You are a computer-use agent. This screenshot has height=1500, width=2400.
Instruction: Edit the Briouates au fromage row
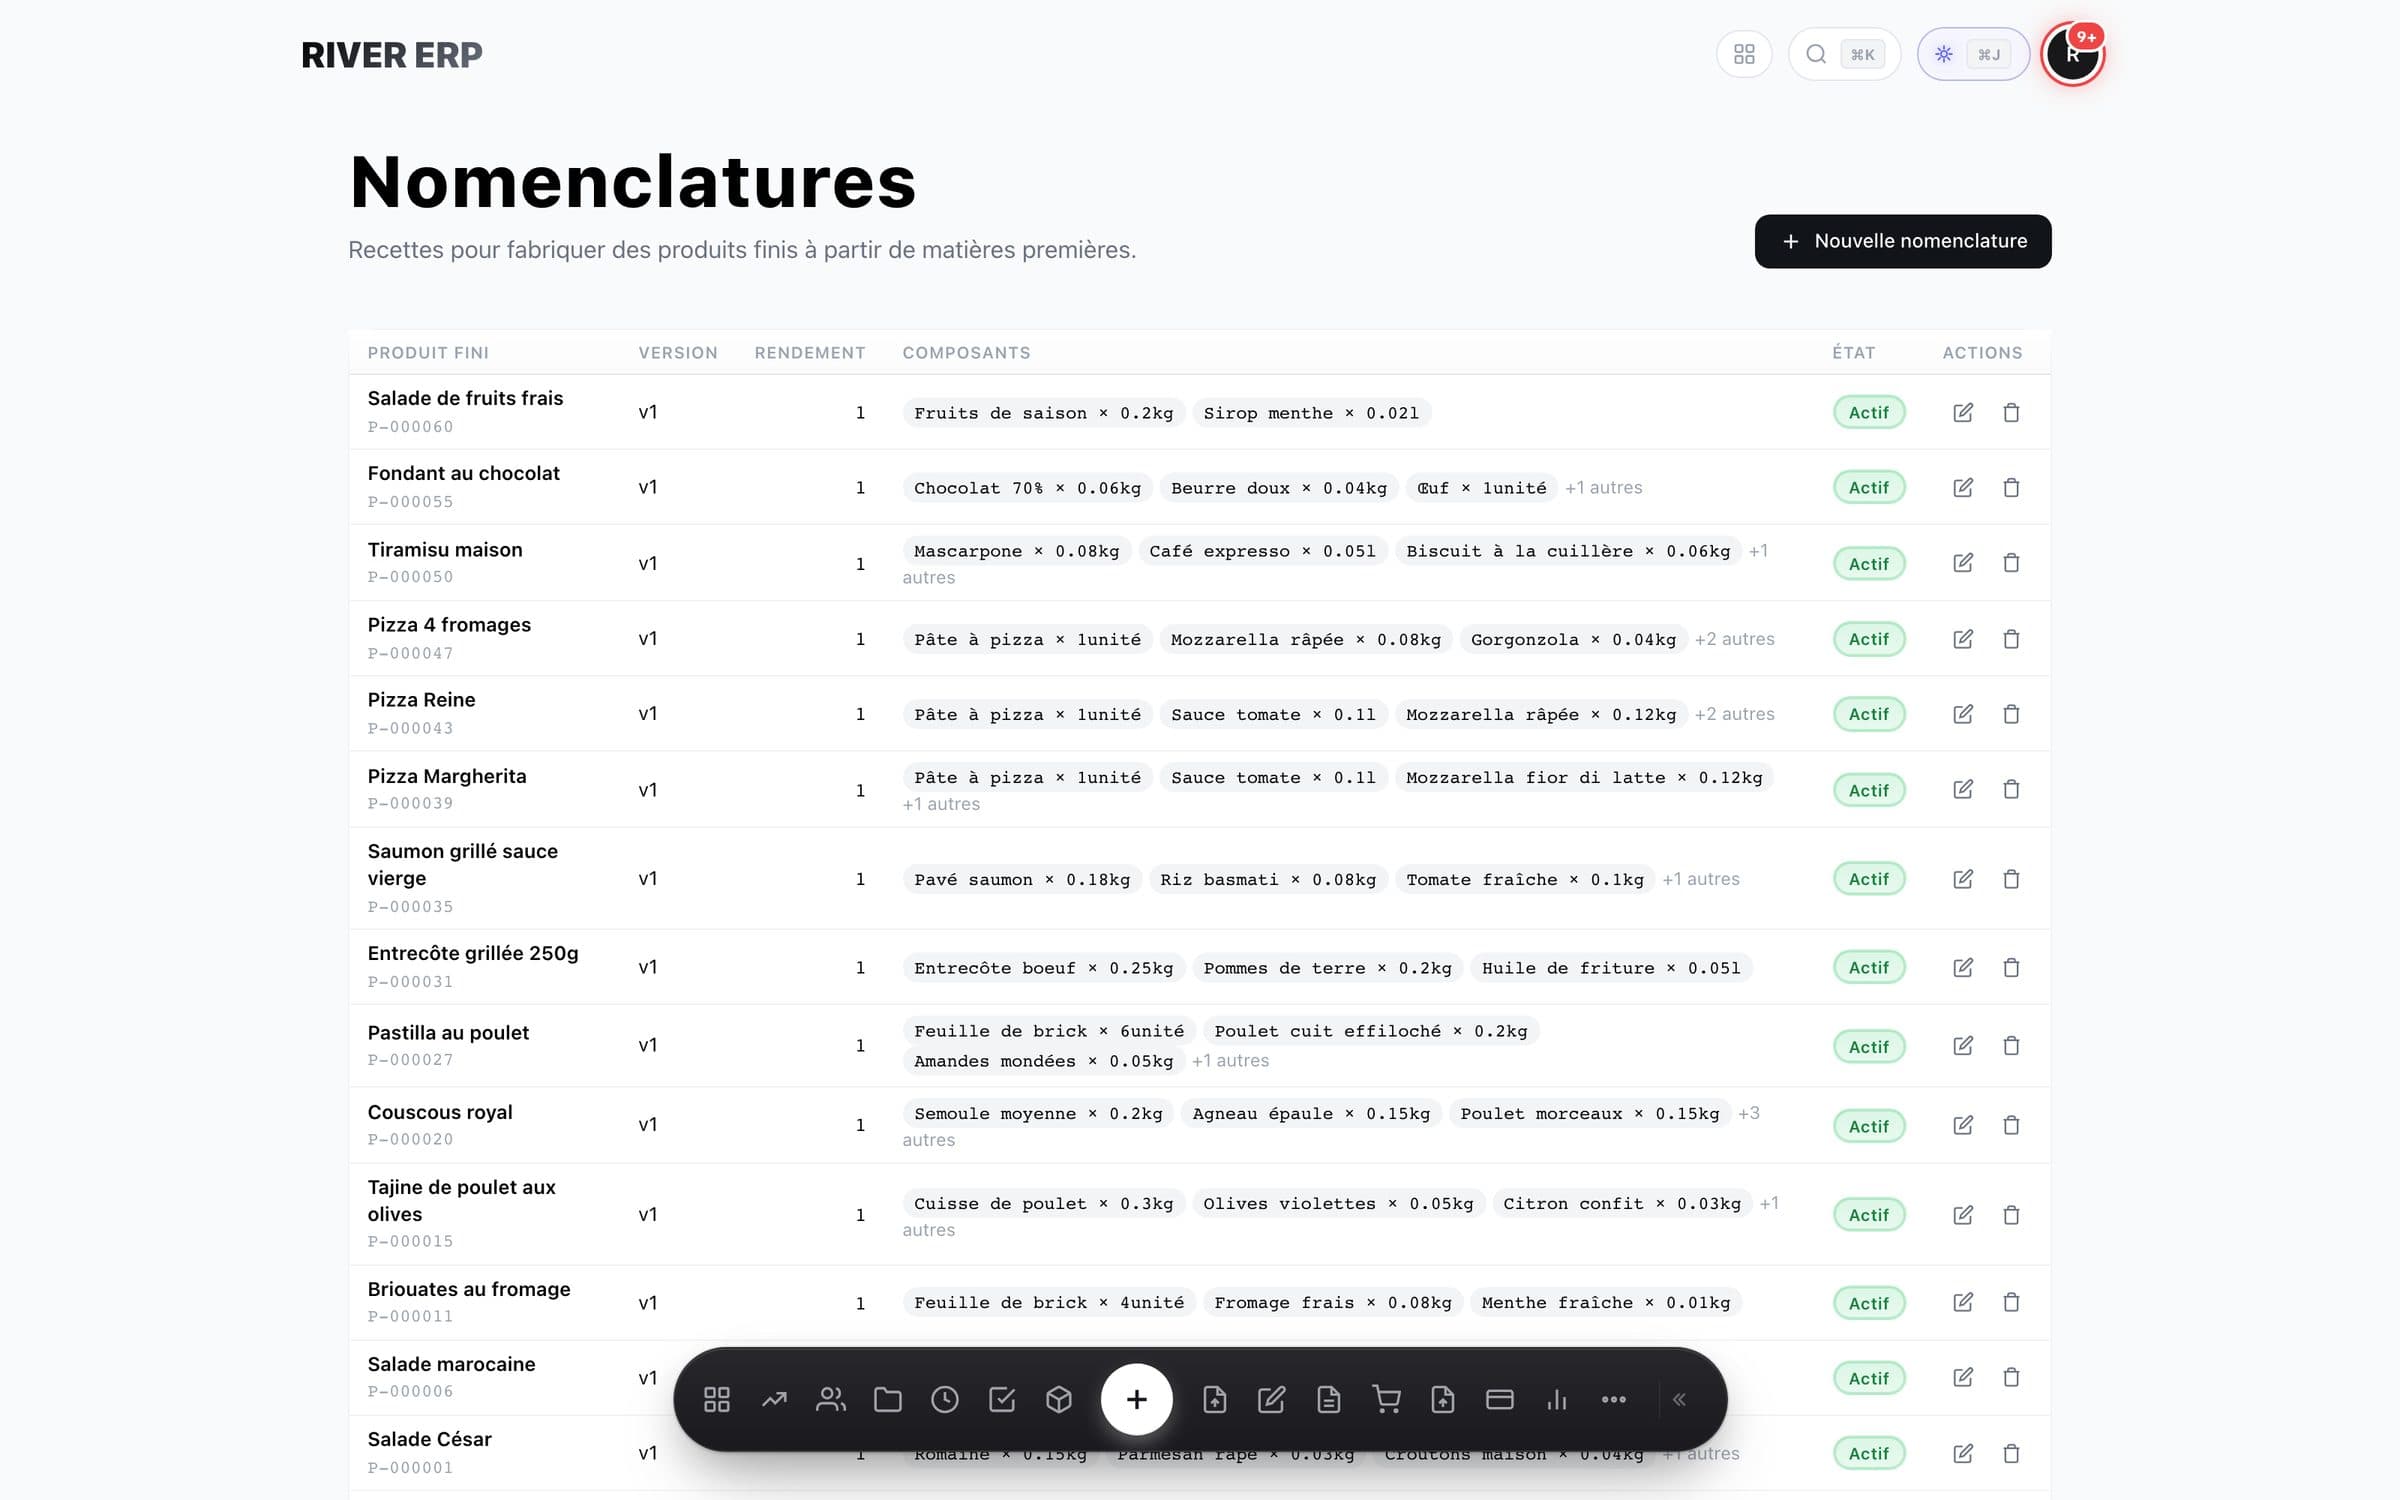click(1963, 1302)
